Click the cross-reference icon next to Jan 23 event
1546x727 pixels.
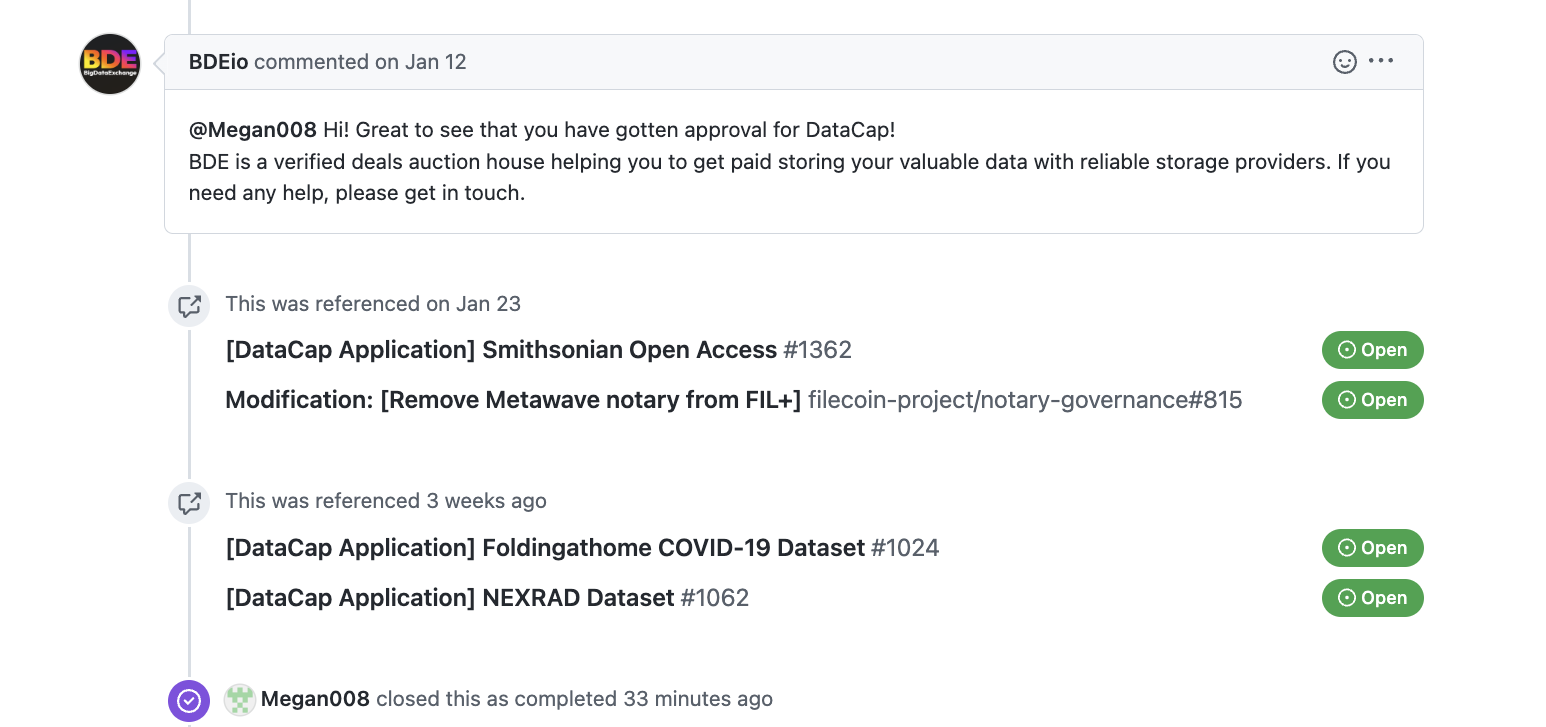pos(188,305)
